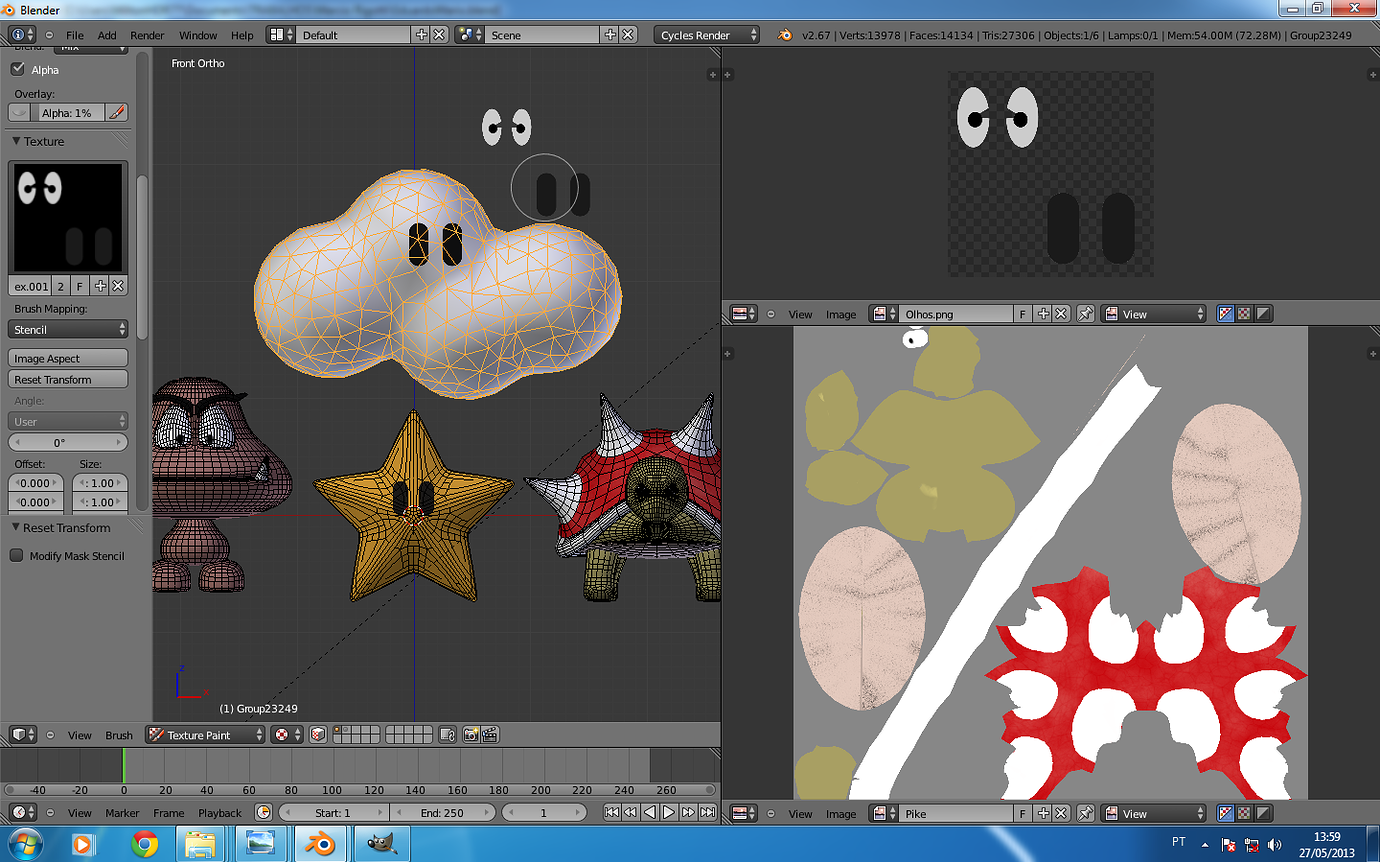Pin the Olhos.png image with pushpin
The image size is (1380, 862).
pyautogui.click(x=1085, y=314)
